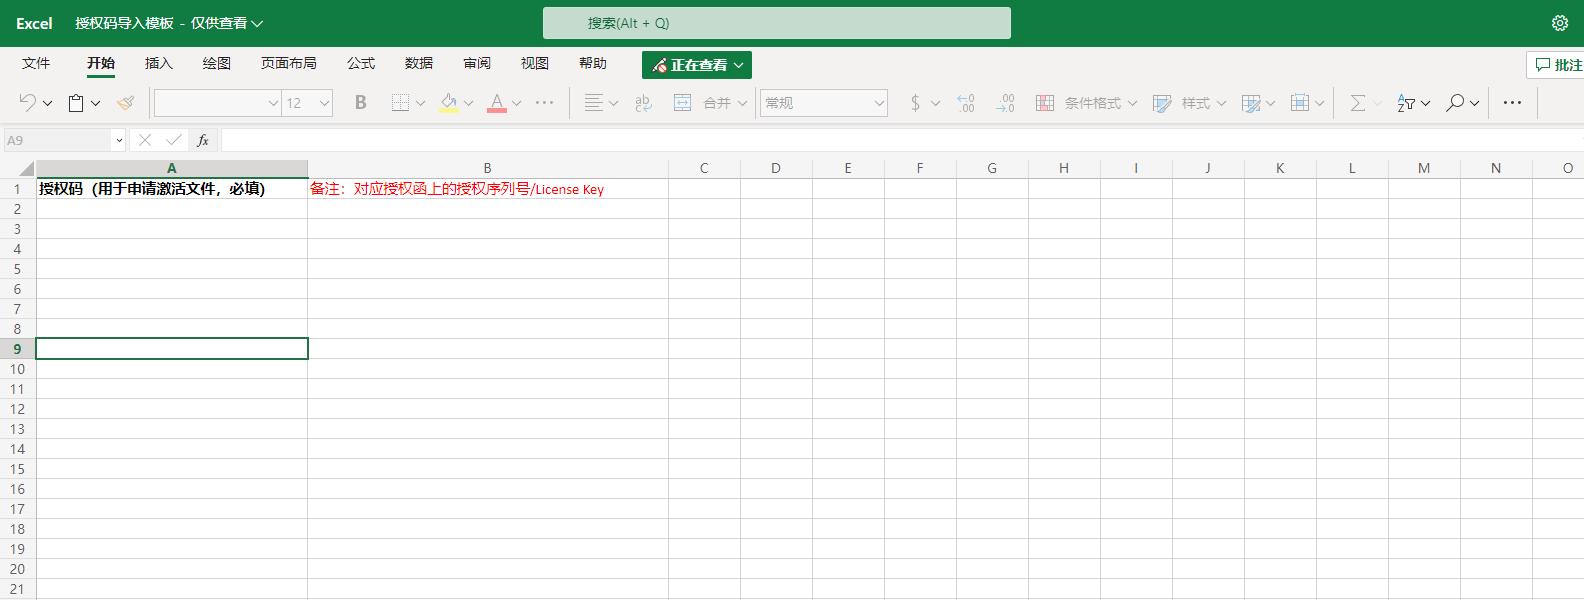Viewport: 1584px width, 600px height.
Task: Expand the Borders options arrow
Action: tap(420, 103)
